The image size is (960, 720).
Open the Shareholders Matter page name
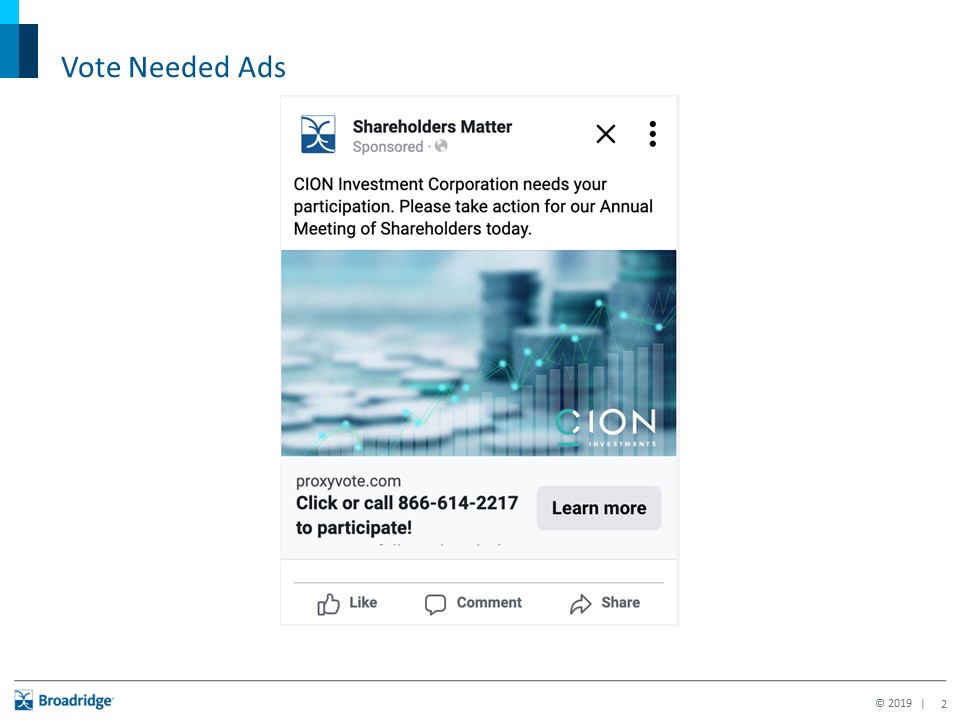432,126
